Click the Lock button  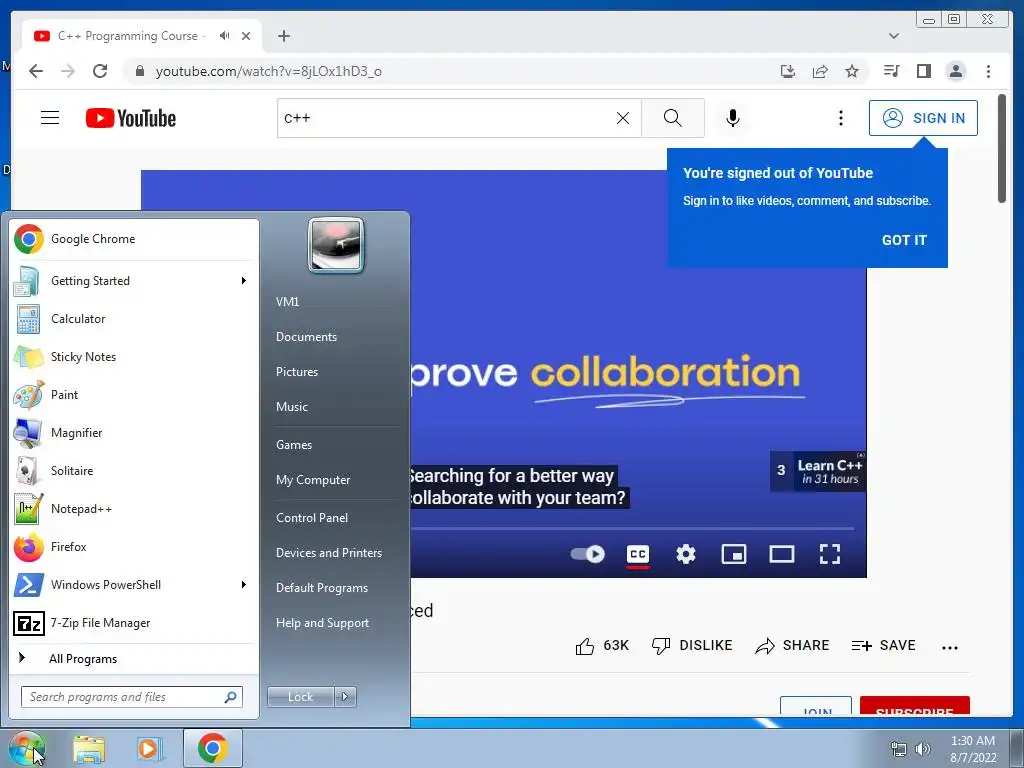coord(300,697)
